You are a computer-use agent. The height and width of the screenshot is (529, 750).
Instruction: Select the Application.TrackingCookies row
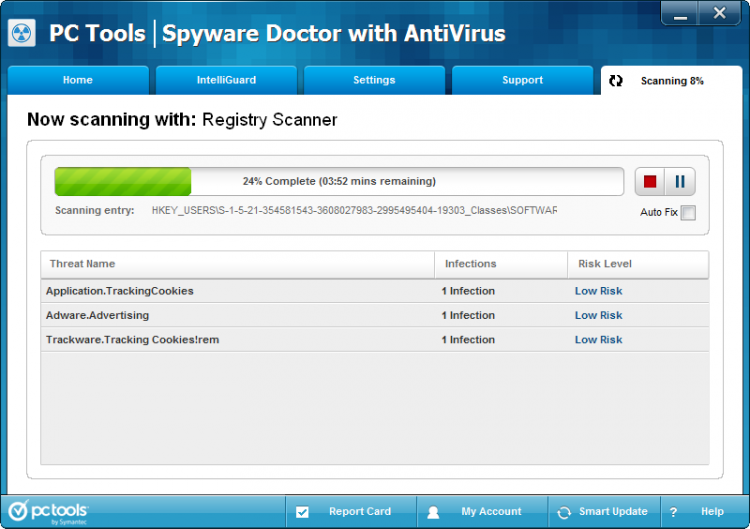click(x=375, y=291)
